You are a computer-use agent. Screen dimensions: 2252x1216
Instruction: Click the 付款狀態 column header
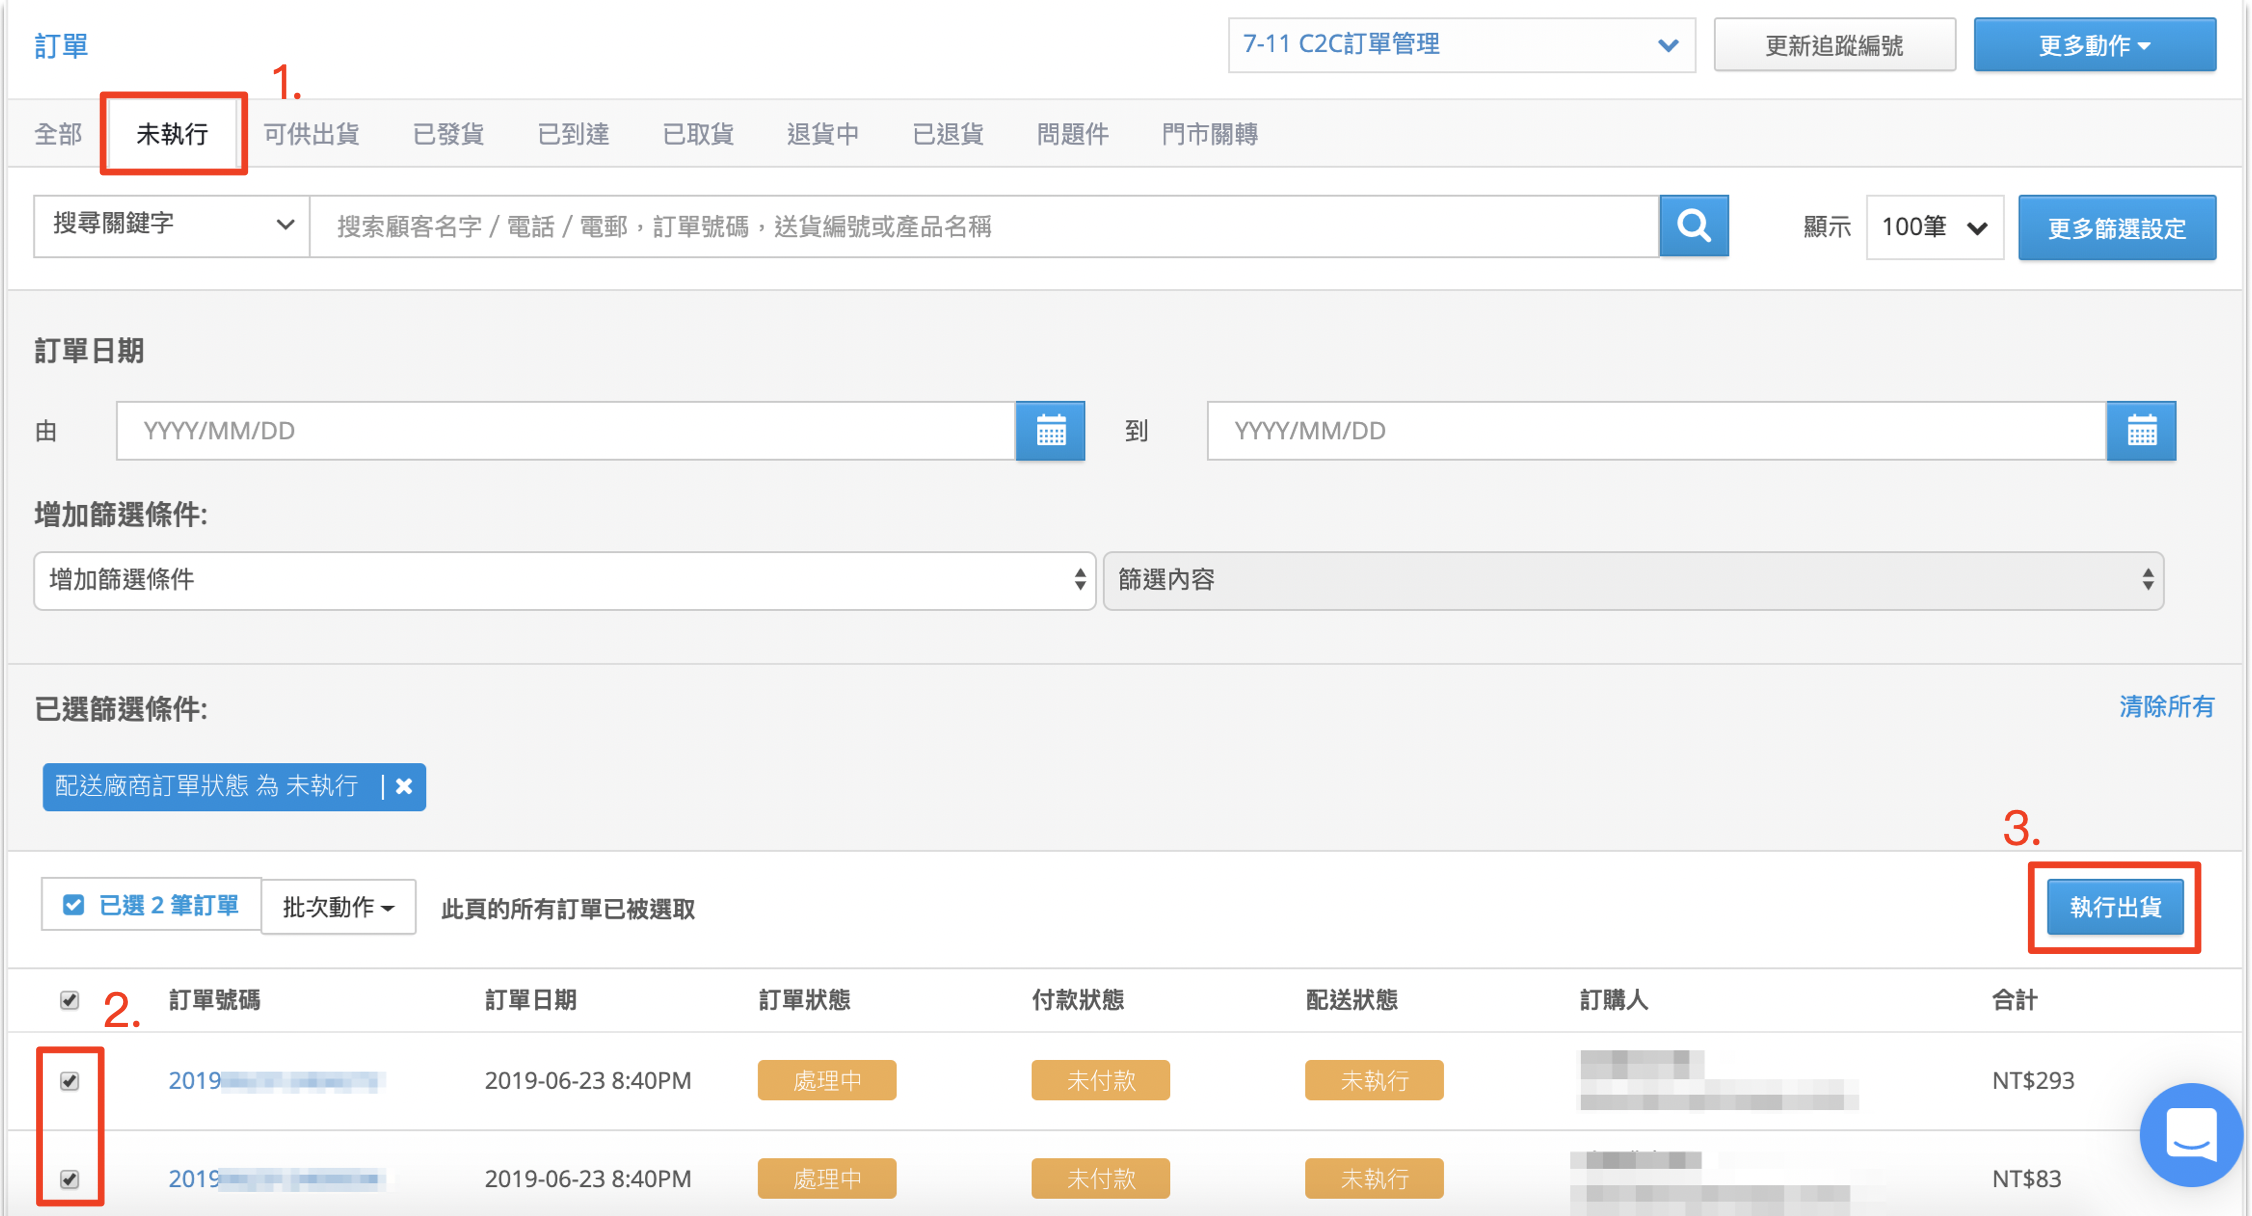[1078, 1000]
